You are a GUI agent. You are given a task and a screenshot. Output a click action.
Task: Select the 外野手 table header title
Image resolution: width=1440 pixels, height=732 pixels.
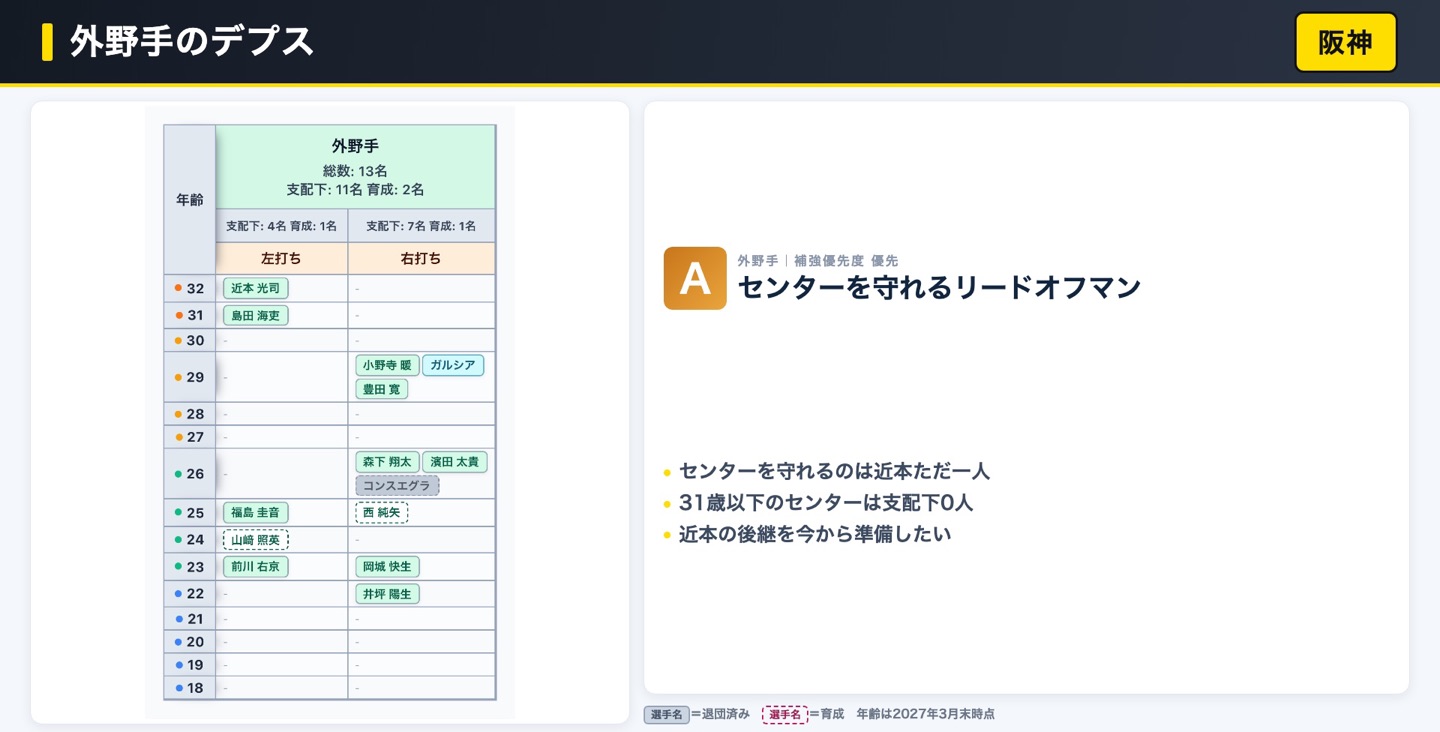(x=355, y=146)
